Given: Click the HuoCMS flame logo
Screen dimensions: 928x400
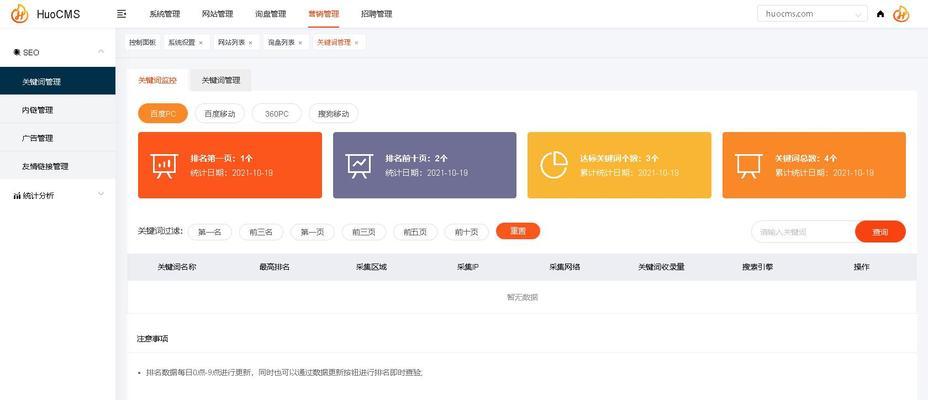Looking at the screenshot, I should (20, 14).
